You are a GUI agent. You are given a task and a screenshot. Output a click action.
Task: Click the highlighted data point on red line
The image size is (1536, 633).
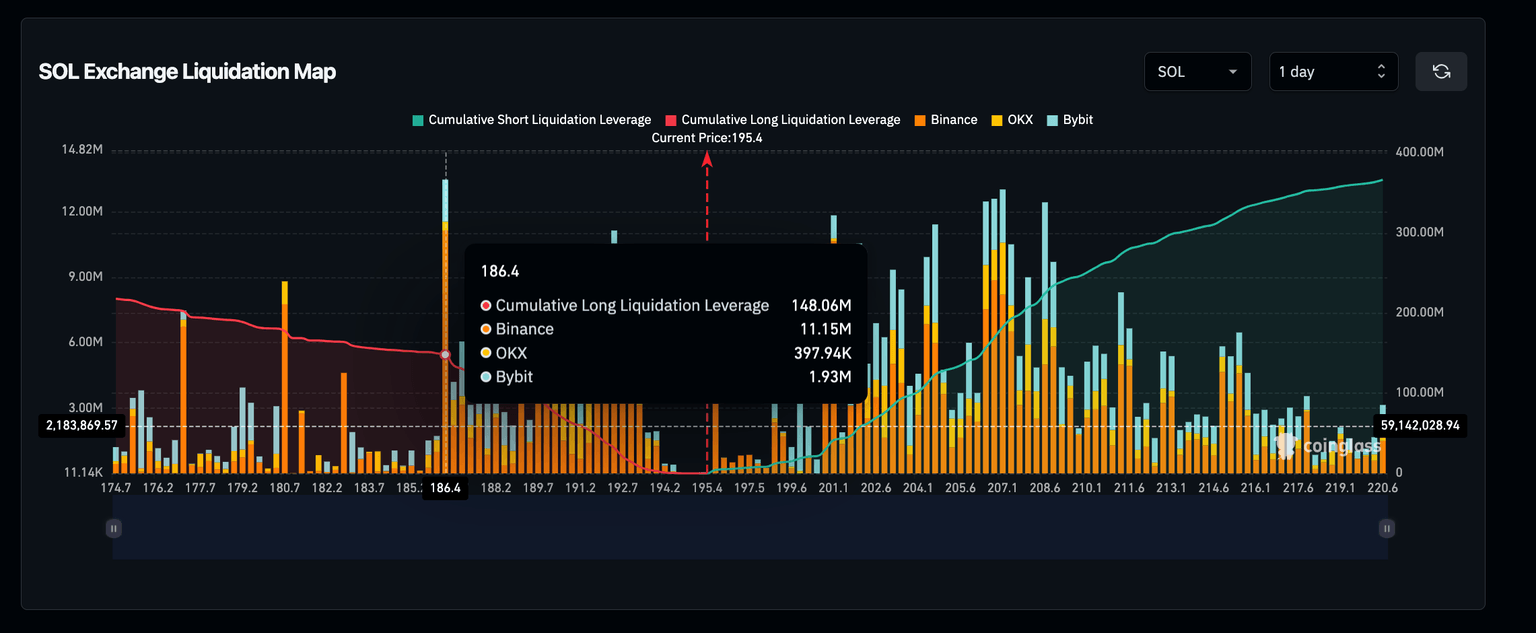point(445,355)
